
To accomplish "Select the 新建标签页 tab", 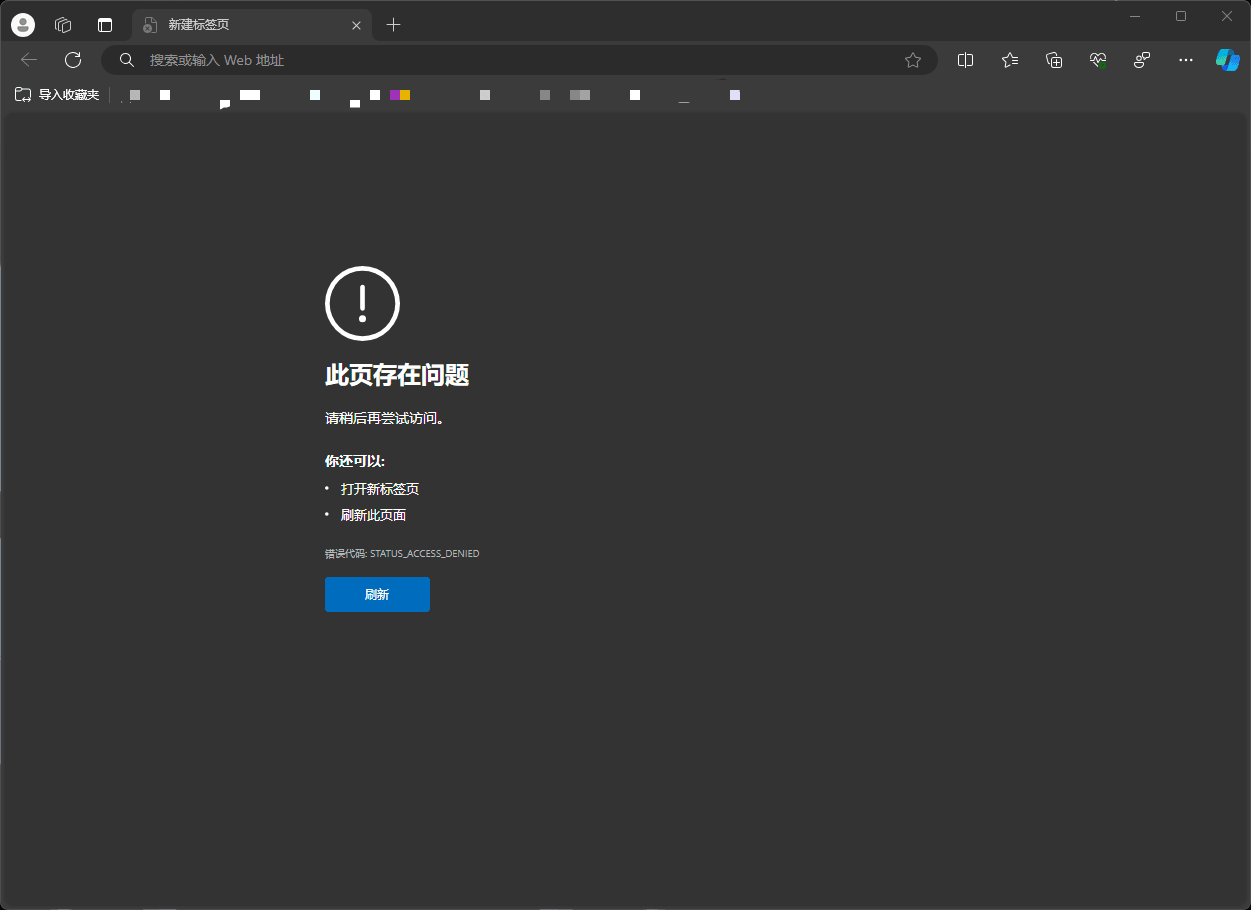I will (x=252, y=25).
